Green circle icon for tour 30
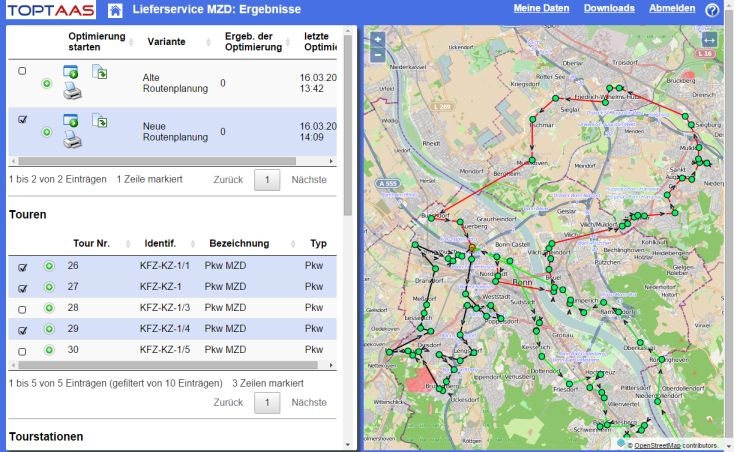The height and width of the screenshot is (452, 734). click(x=49, y=350)
